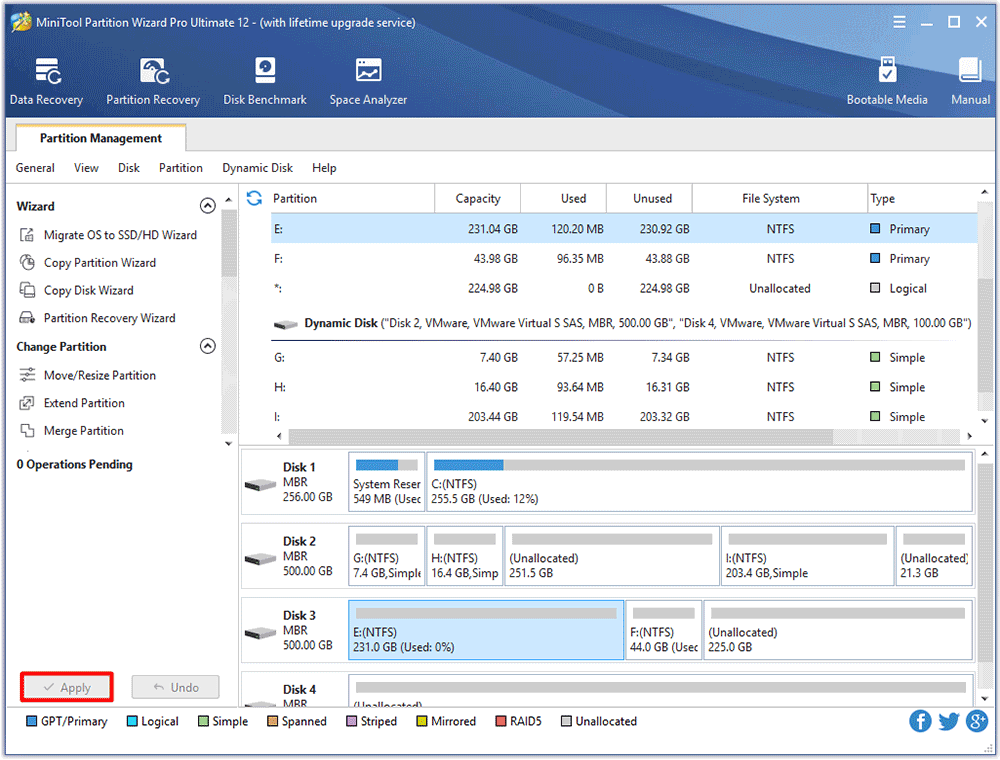Select I:(NTFS) block on Disk 2
Image resolution: width=1000 pixels, height=760 pixels.
(807, 555)
